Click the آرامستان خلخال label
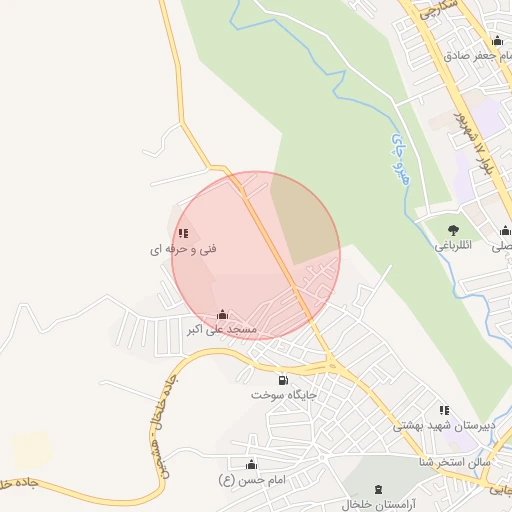 click(x=379, y=505)
